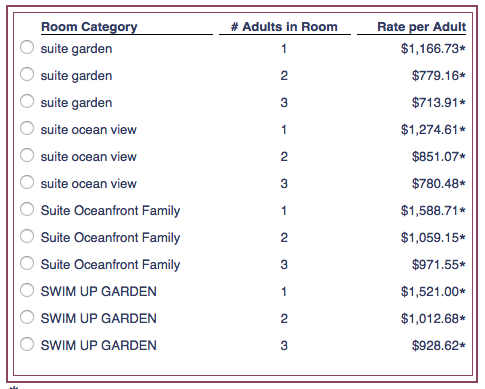Choose suite ocean view with 3 adults

(x=27, y=182)
